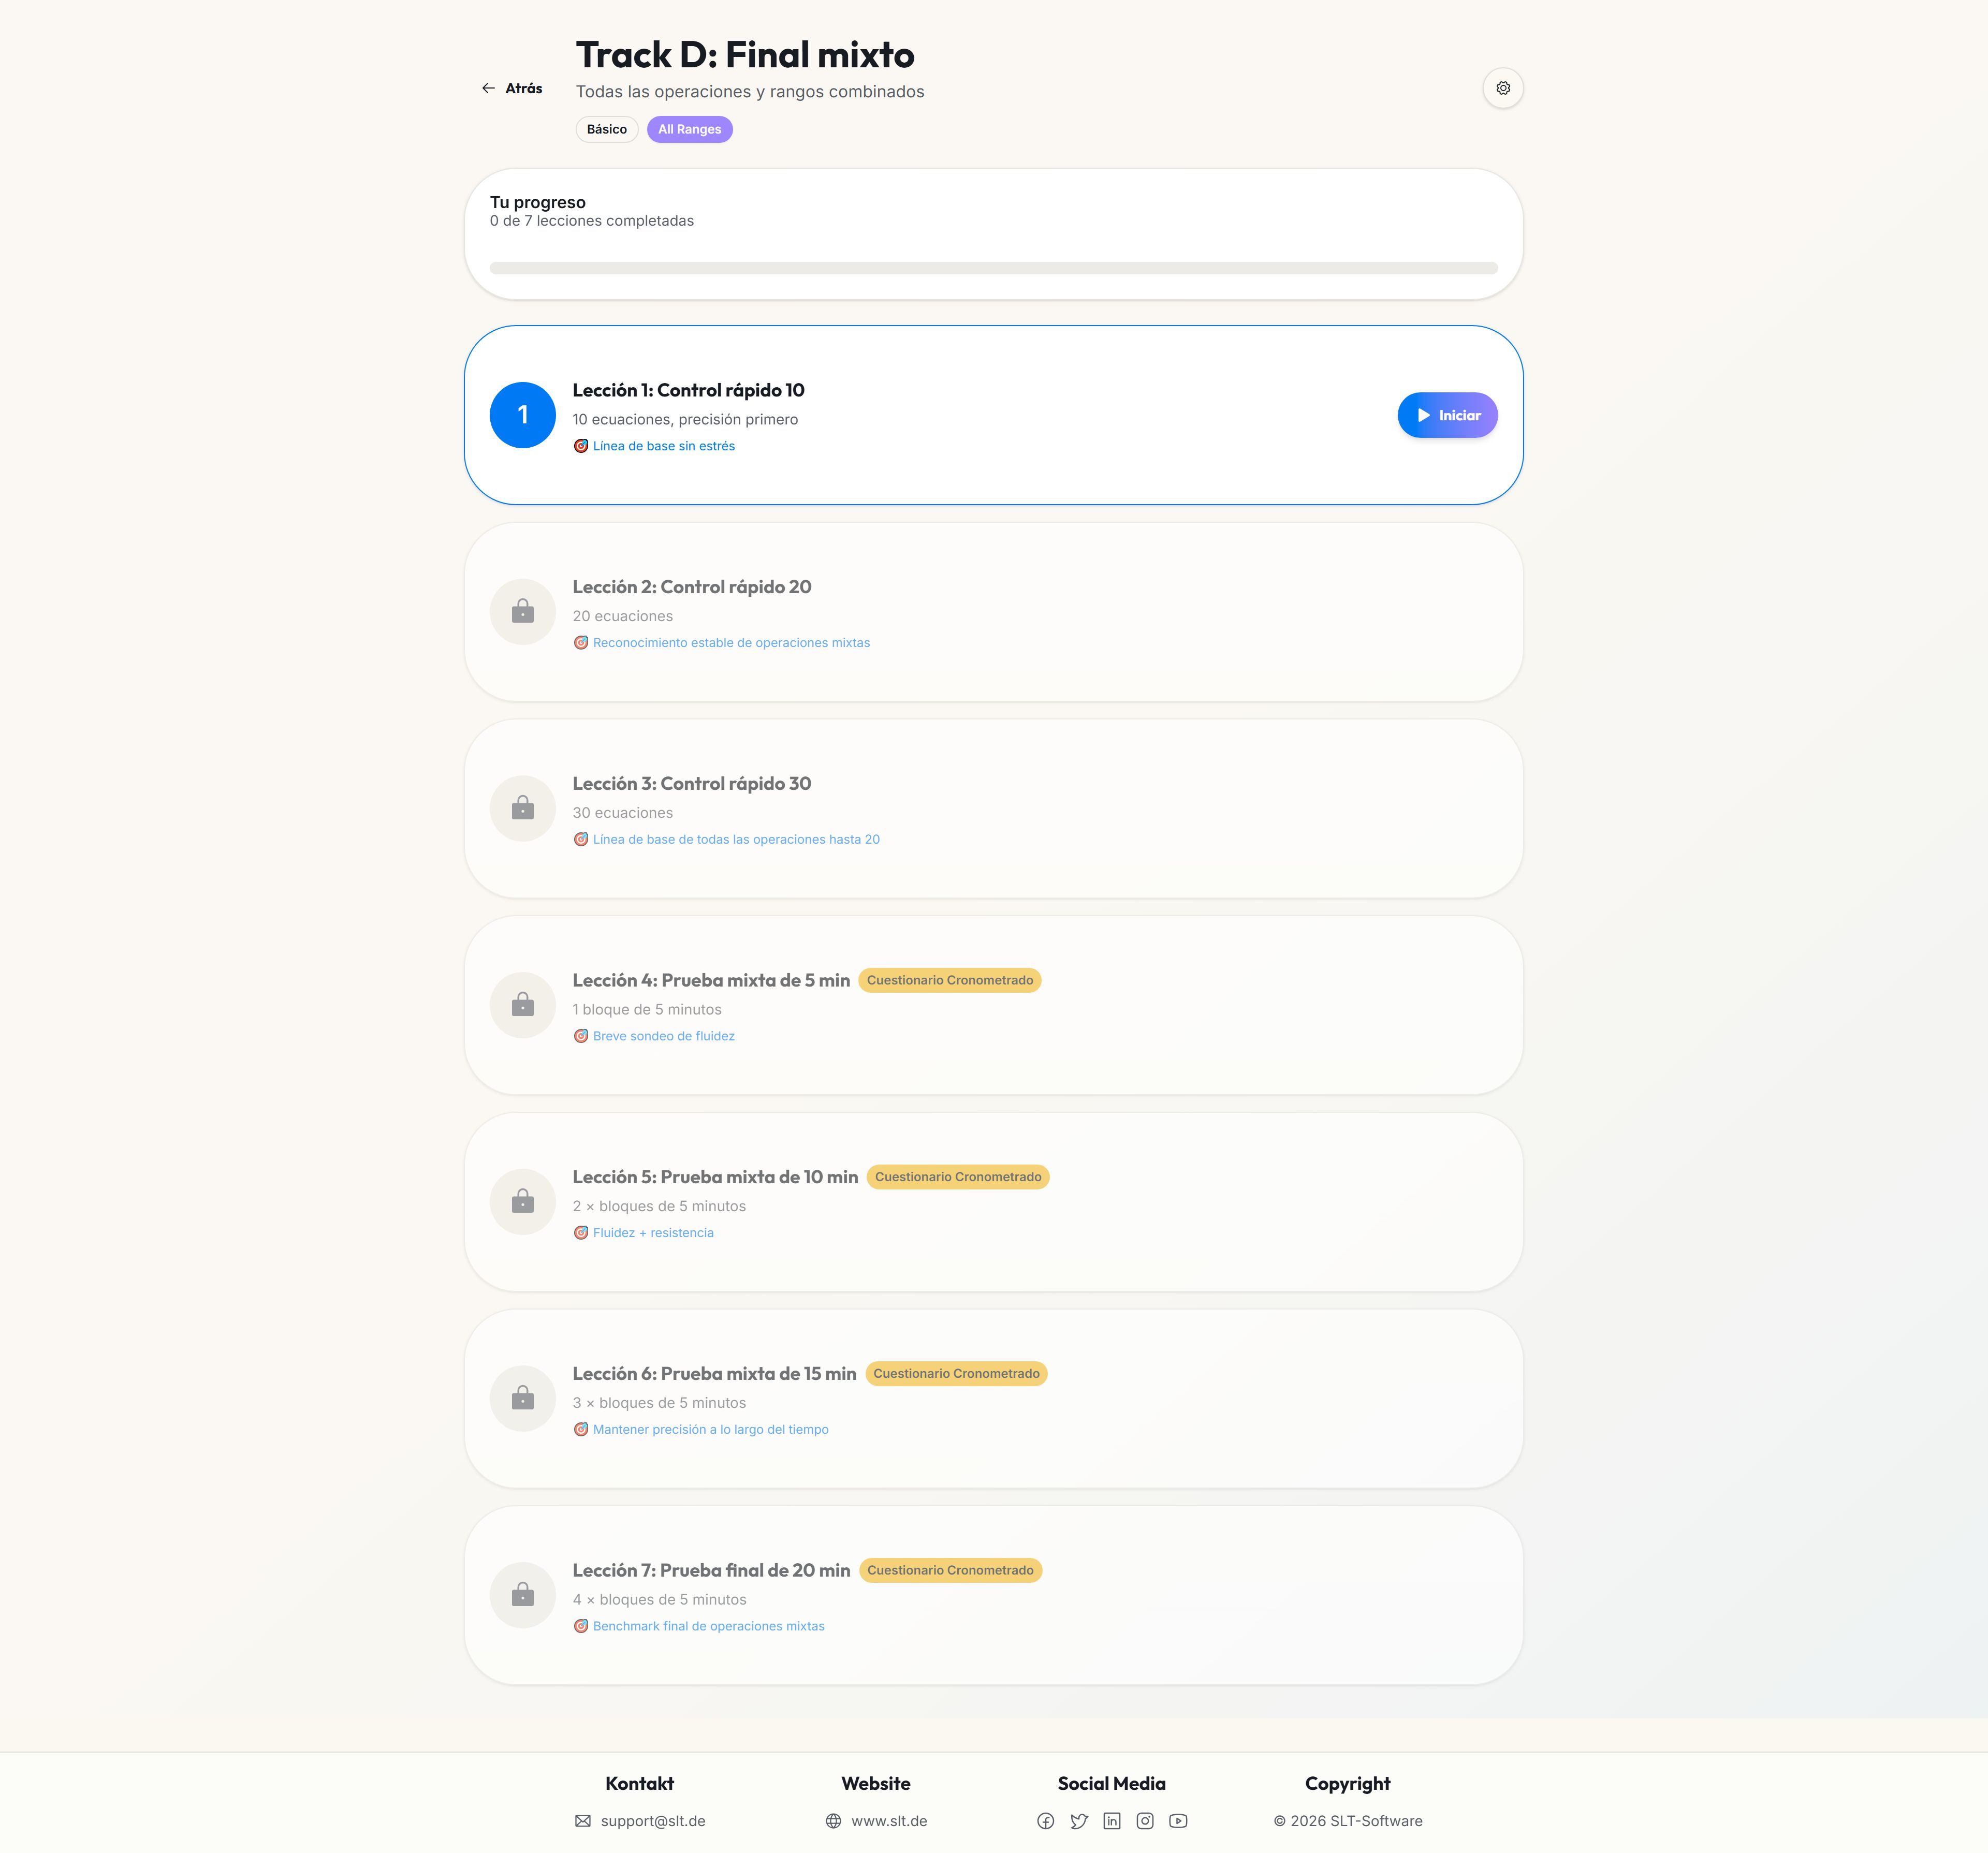Go back using the Atrás button
Viewport: 1988px width, 1853px height.
pyautogui.click(x=512, y=88)
